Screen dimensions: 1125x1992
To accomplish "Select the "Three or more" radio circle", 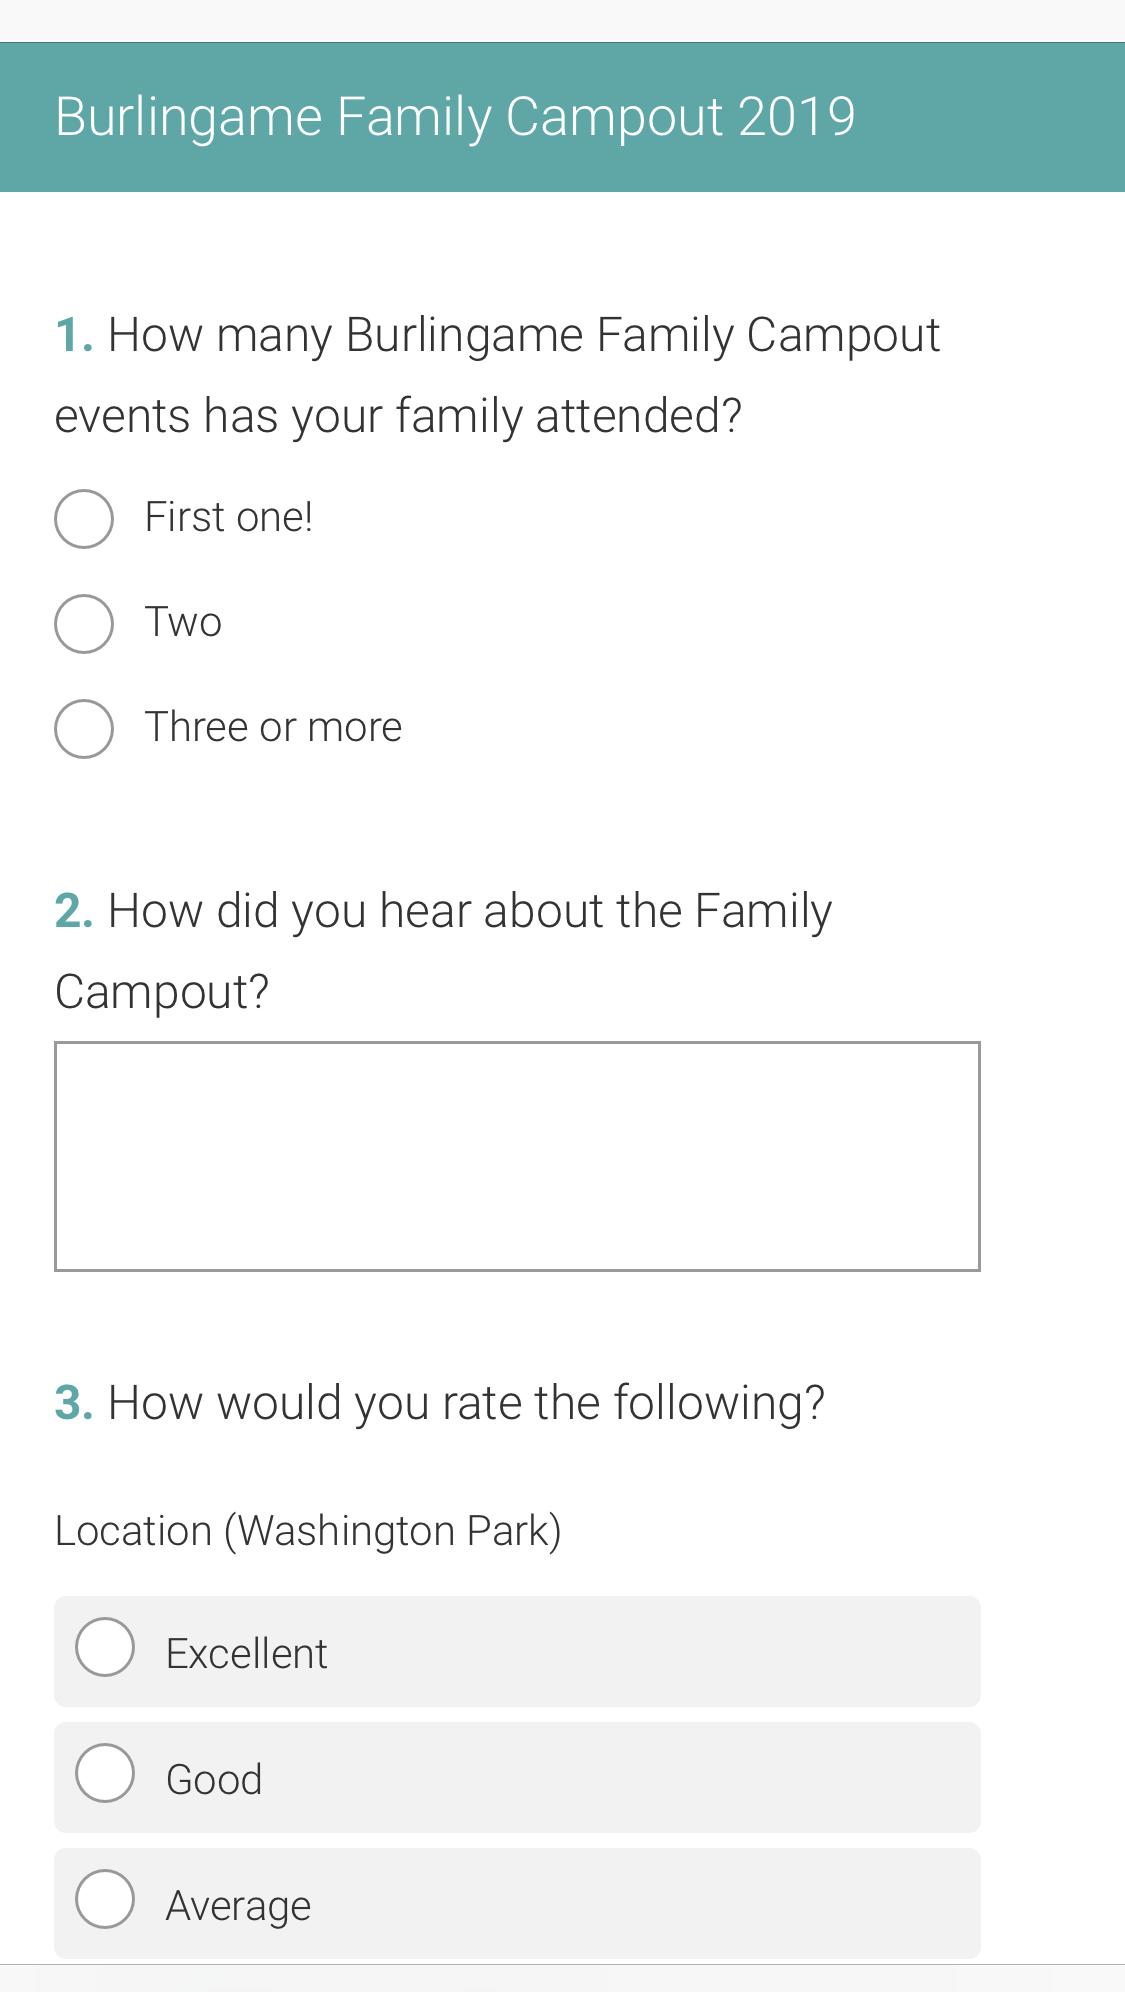I will click(x=84, y=729).
